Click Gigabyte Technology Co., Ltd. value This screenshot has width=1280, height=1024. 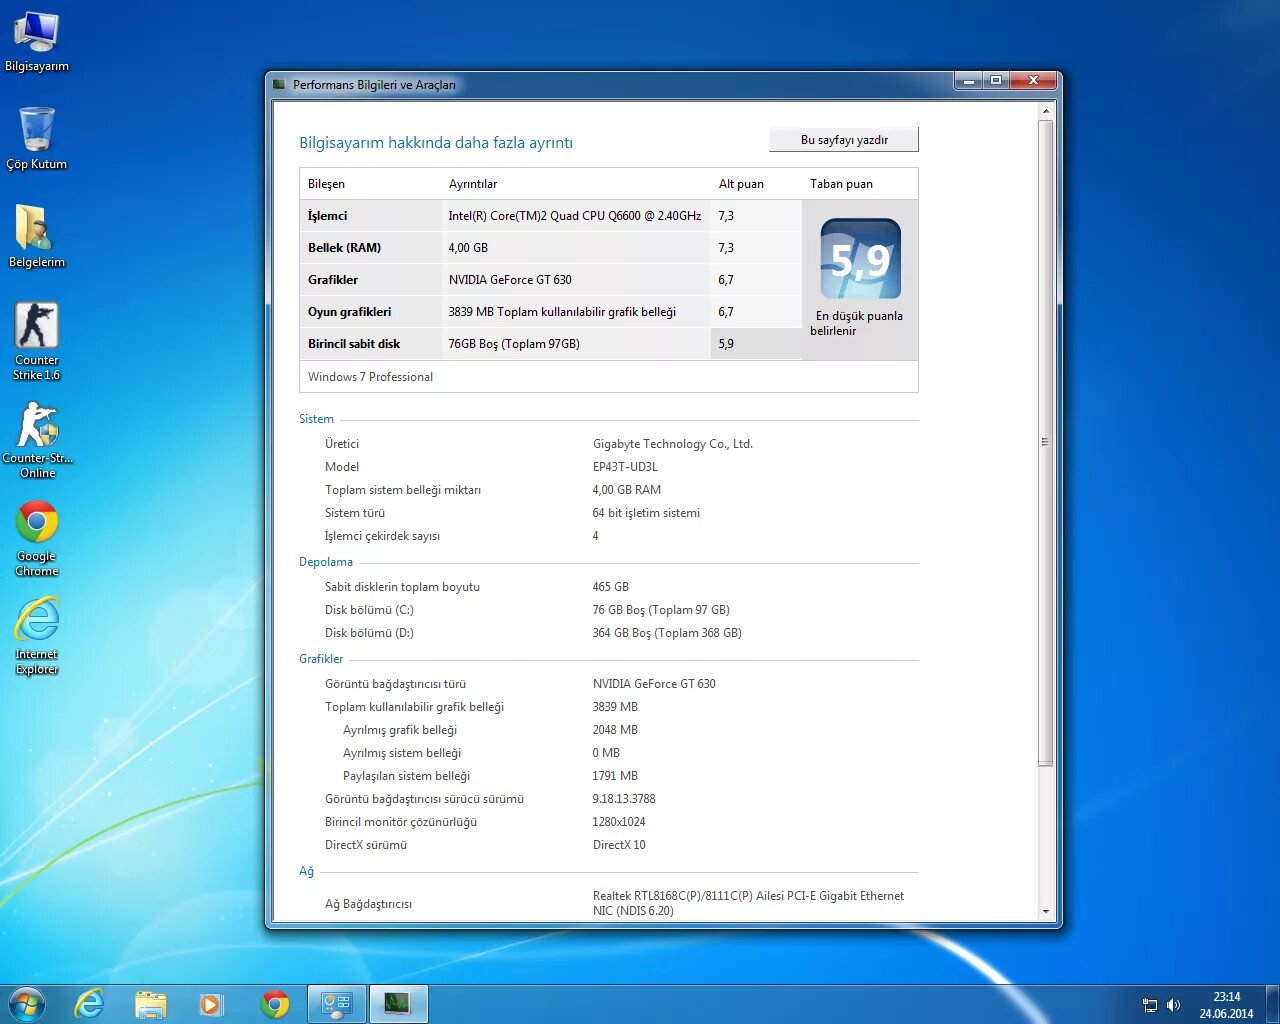click(x=673, y=444)
